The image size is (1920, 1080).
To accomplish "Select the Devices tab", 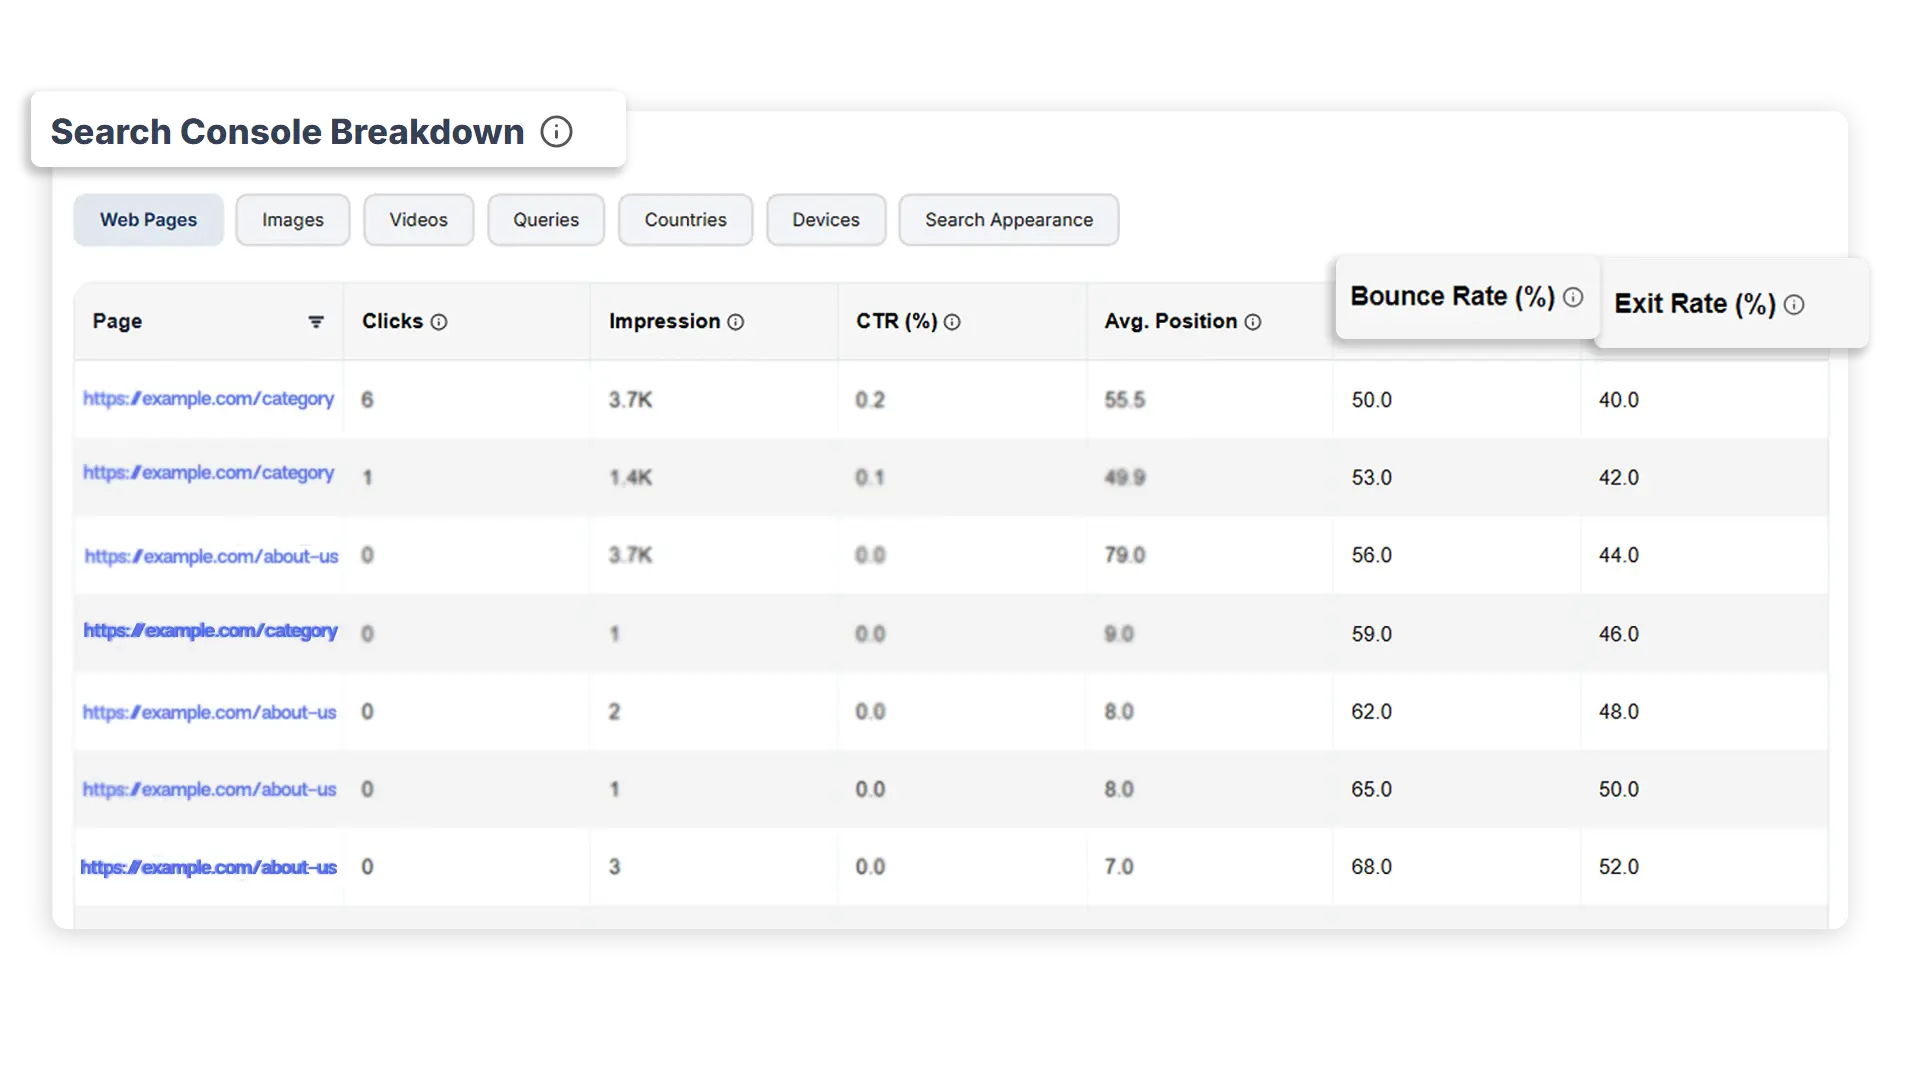I will click(x=826, y=220).
